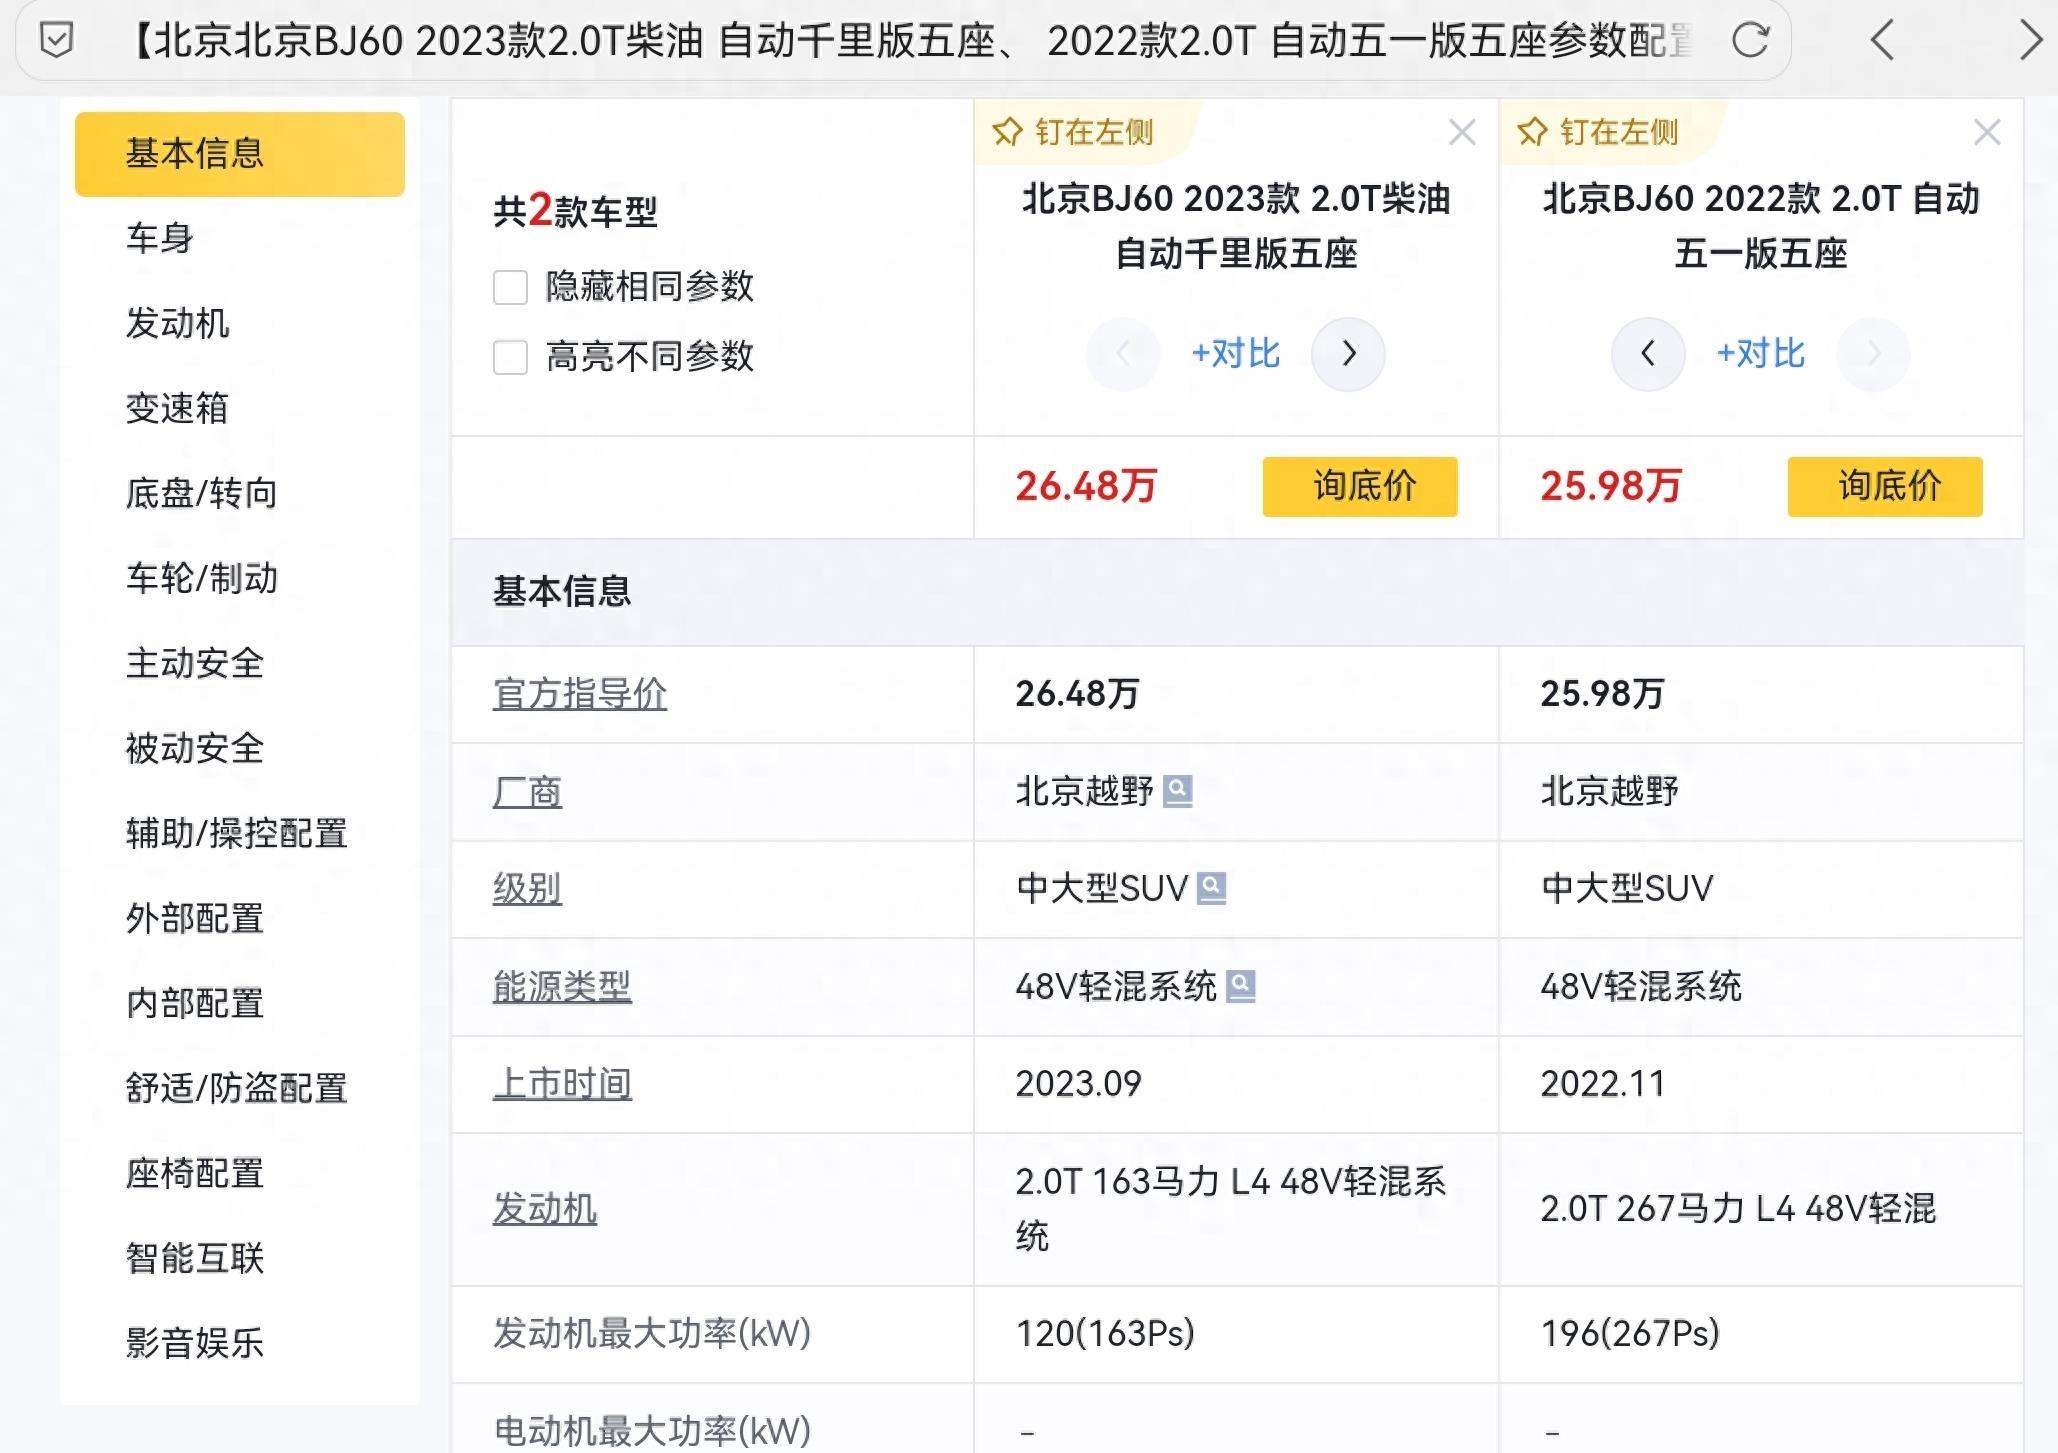Jump to 内部配置 section
The width and height of the screenshot is (2058, 1453).
(195, 1004)
